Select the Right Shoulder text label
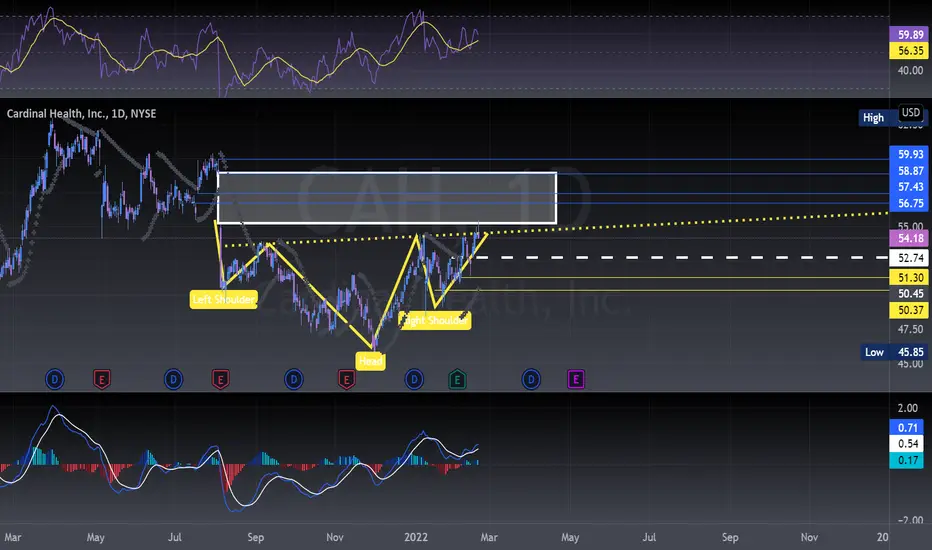Screen dimensions: 932x550 coord(434,320)
